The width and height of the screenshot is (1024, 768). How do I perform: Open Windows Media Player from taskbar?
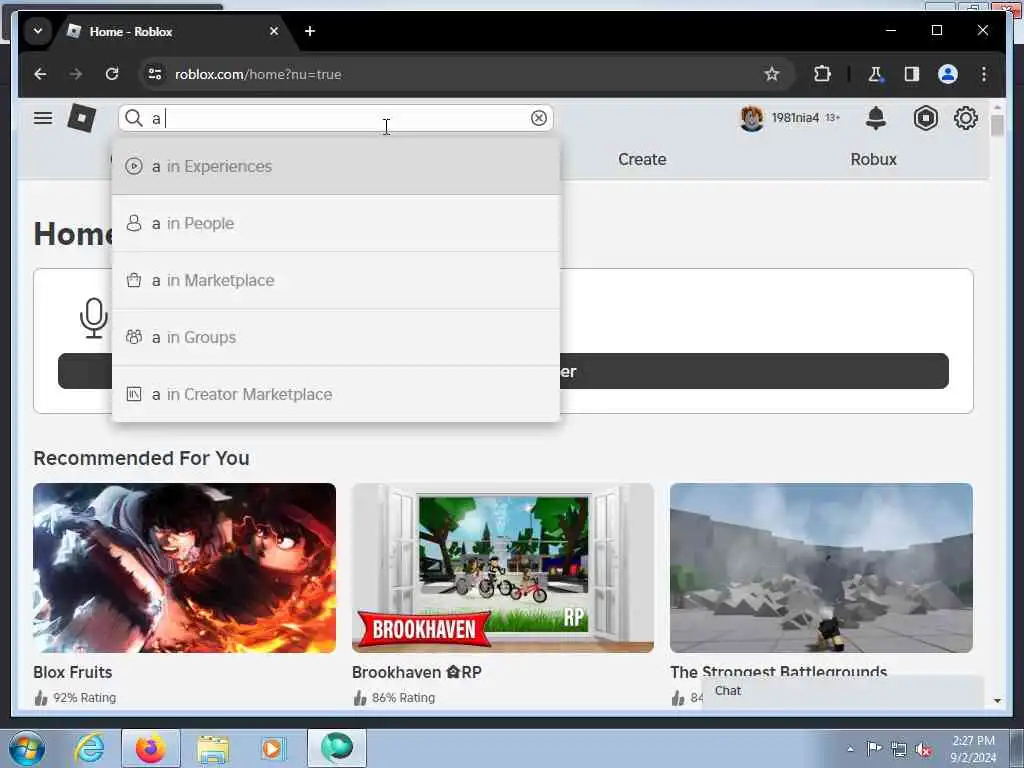click(x=272, y=748)
